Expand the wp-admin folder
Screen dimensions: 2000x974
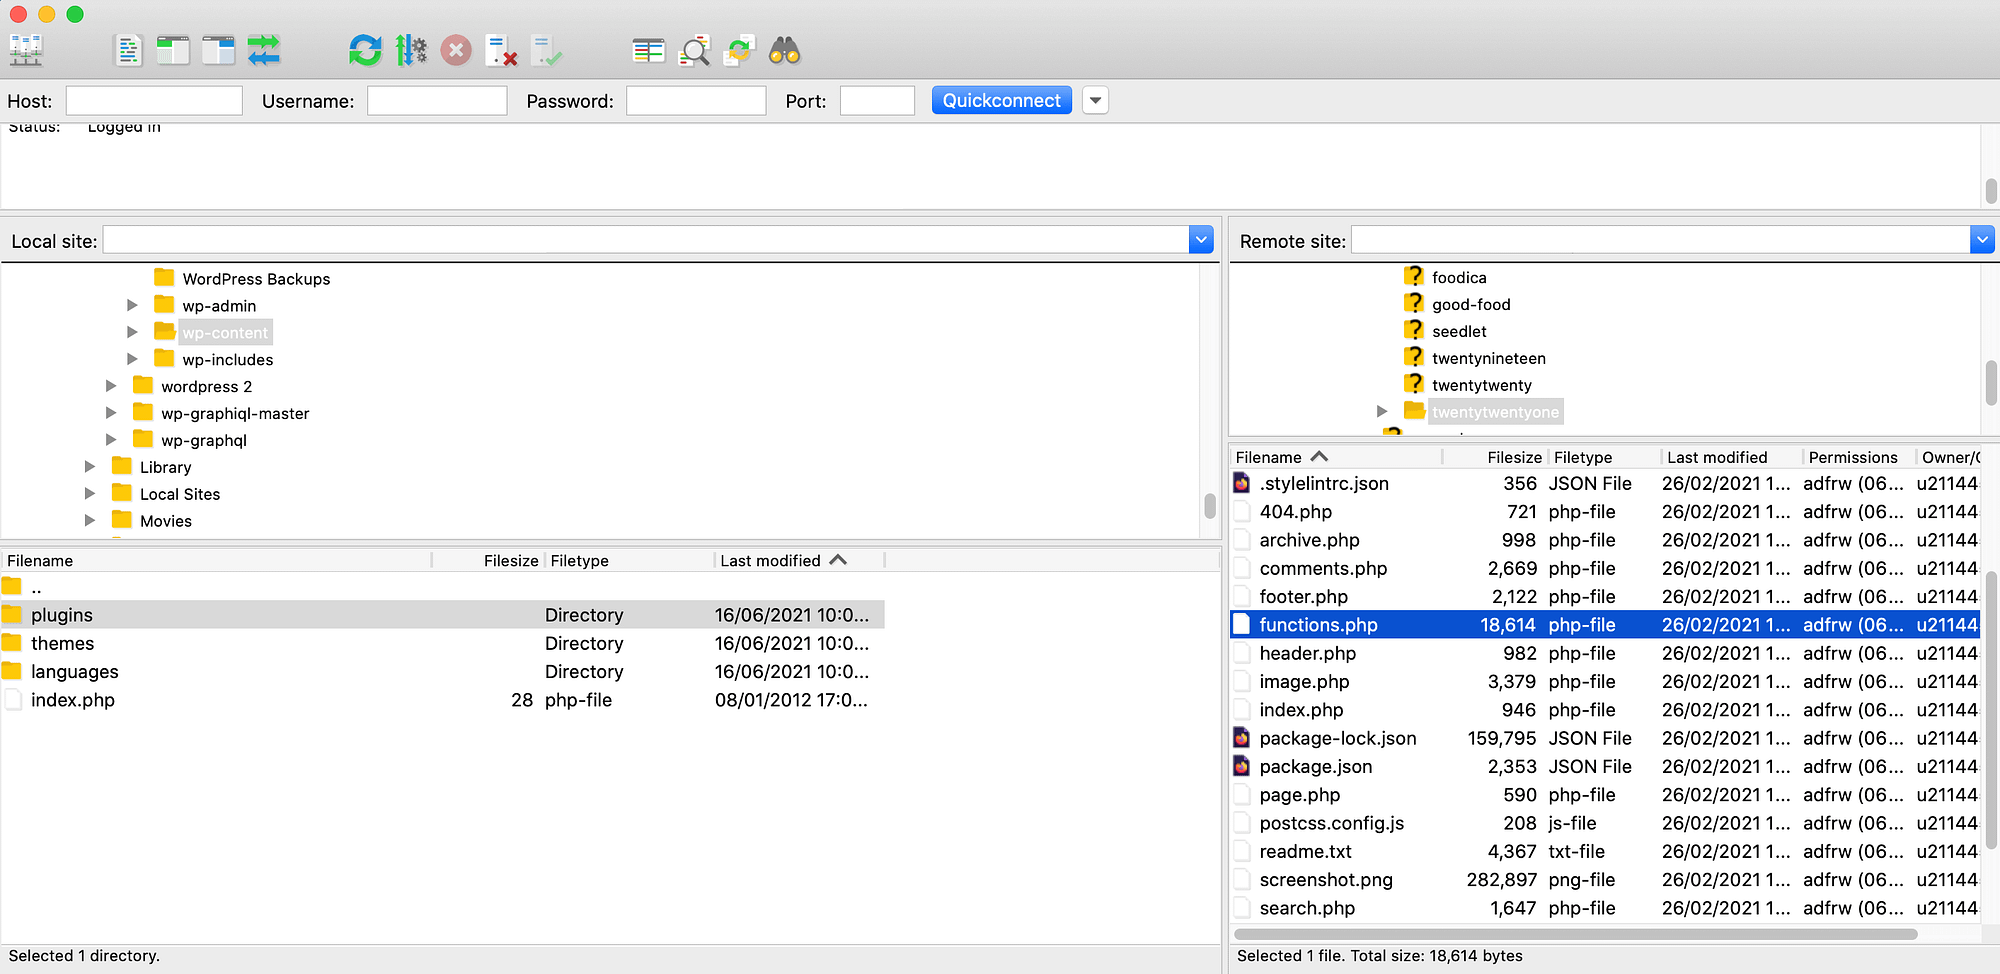[x=132, y=305]
